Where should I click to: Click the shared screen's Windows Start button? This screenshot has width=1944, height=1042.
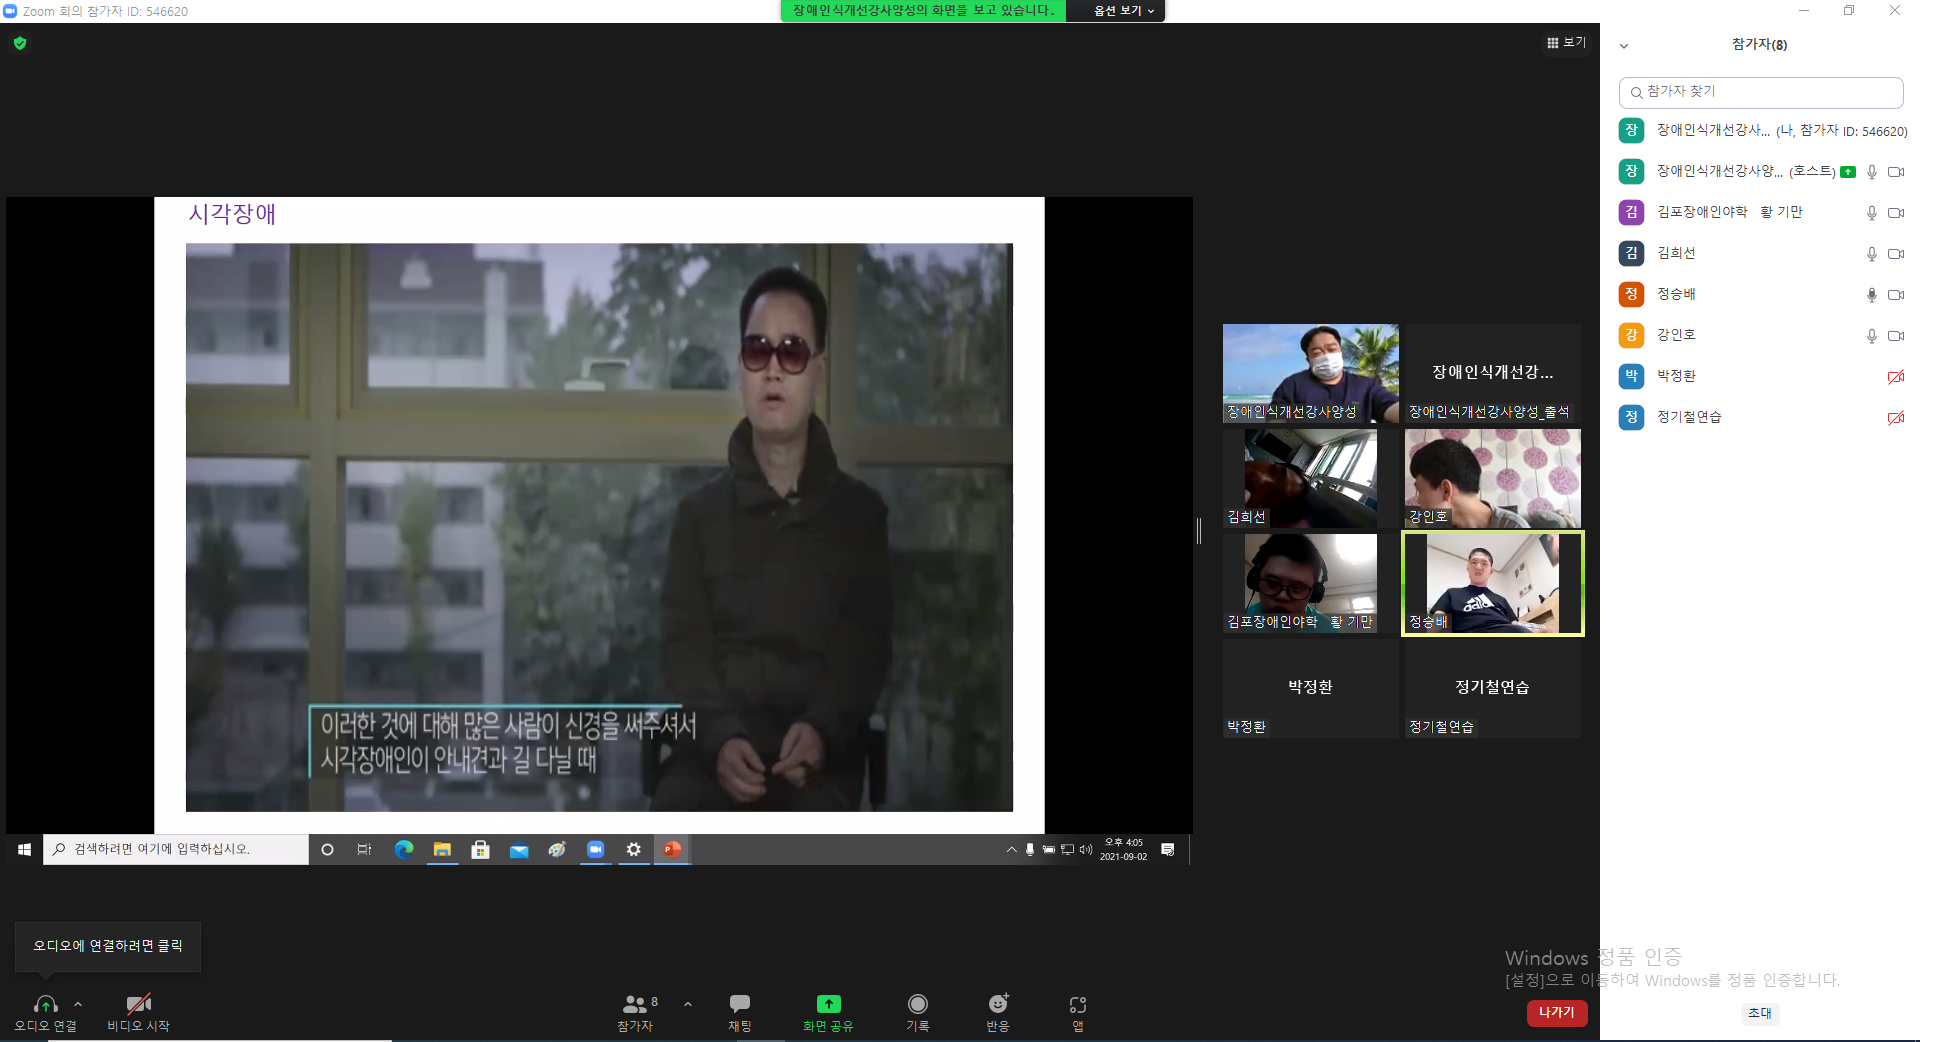[25, 849]
